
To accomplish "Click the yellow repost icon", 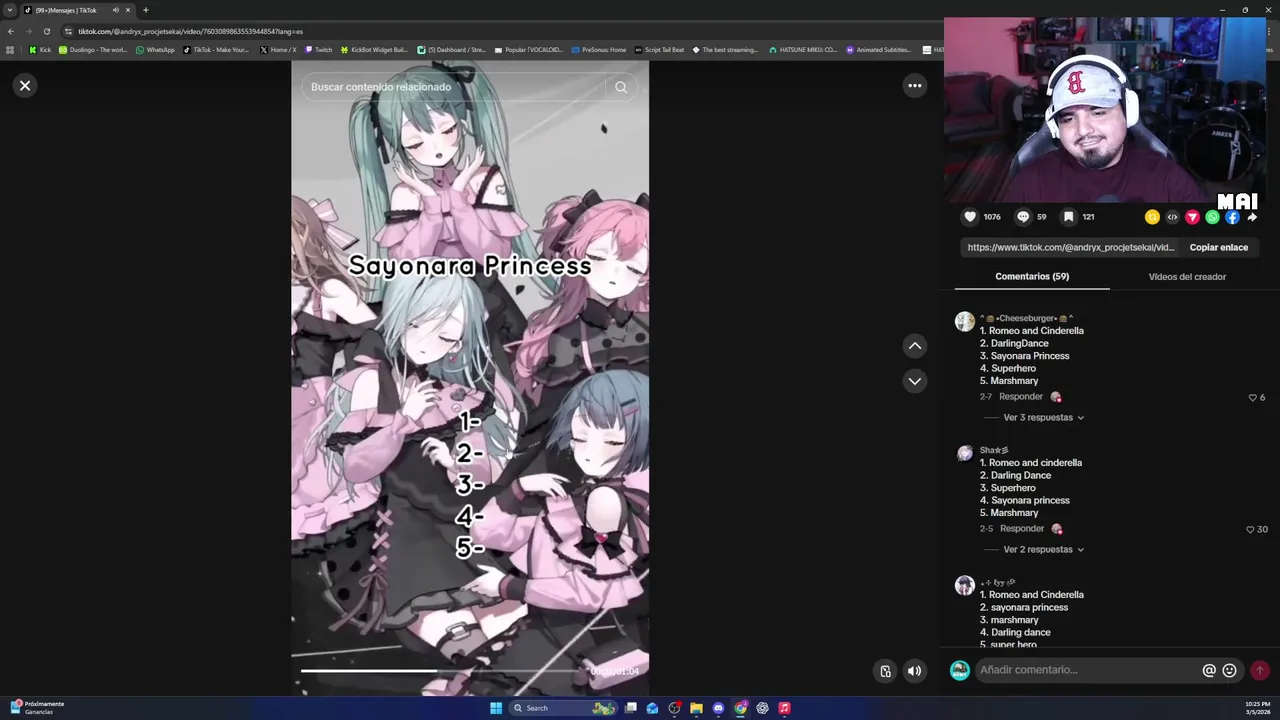I will (1152, 217).
